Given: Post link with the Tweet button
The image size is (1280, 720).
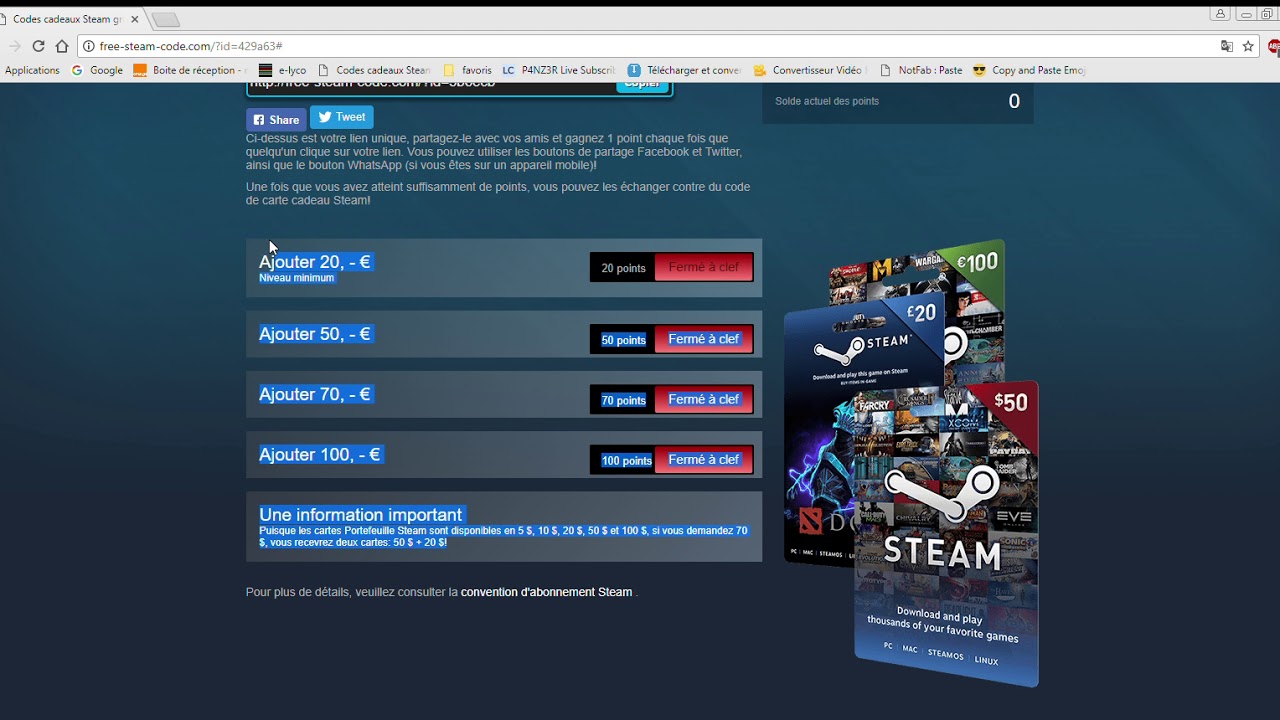Looking at the screenshot, I should point(341,117).
